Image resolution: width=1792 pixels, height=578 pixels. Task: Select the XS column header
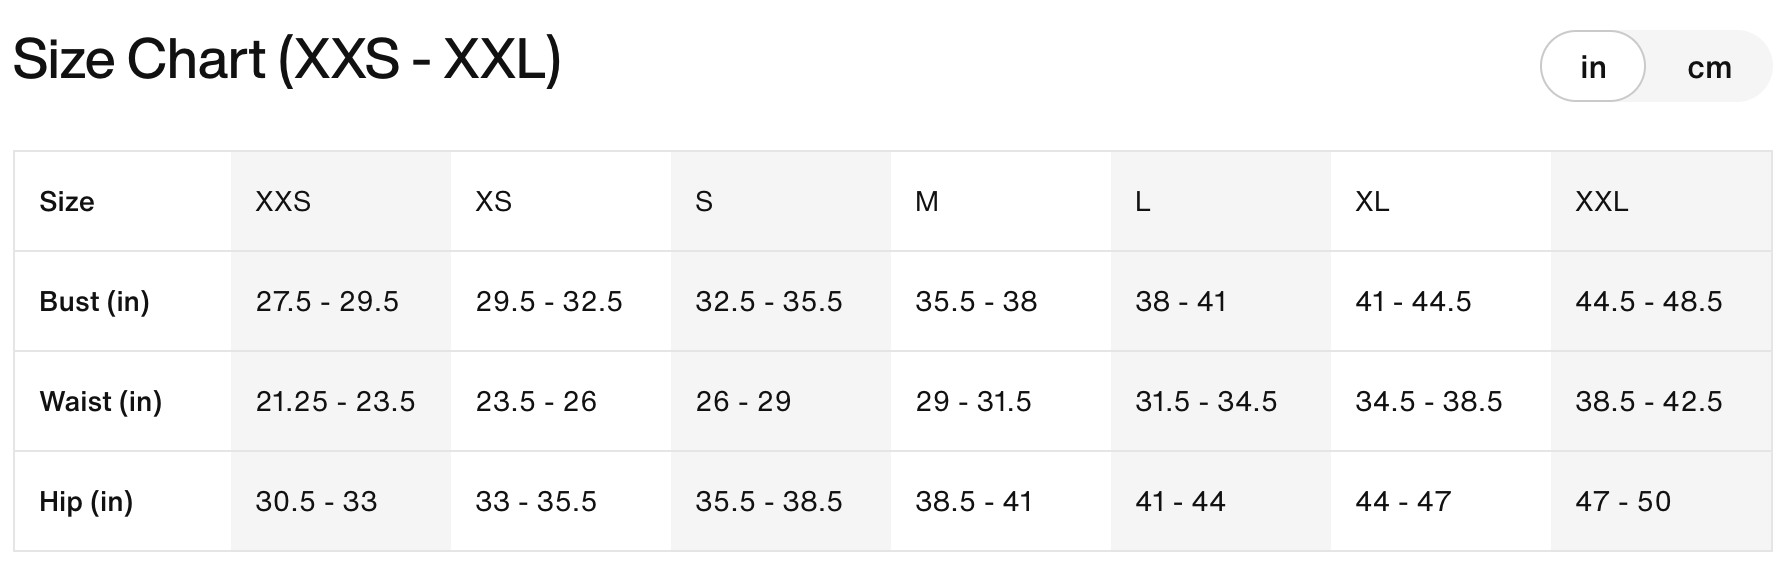[x=493, y=202]
